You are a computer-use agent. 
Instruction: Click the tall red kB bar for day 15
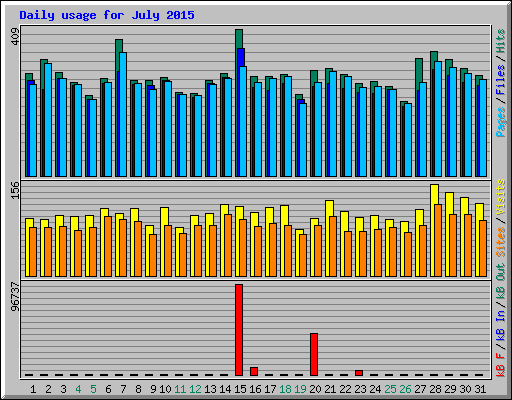[239, 330]
